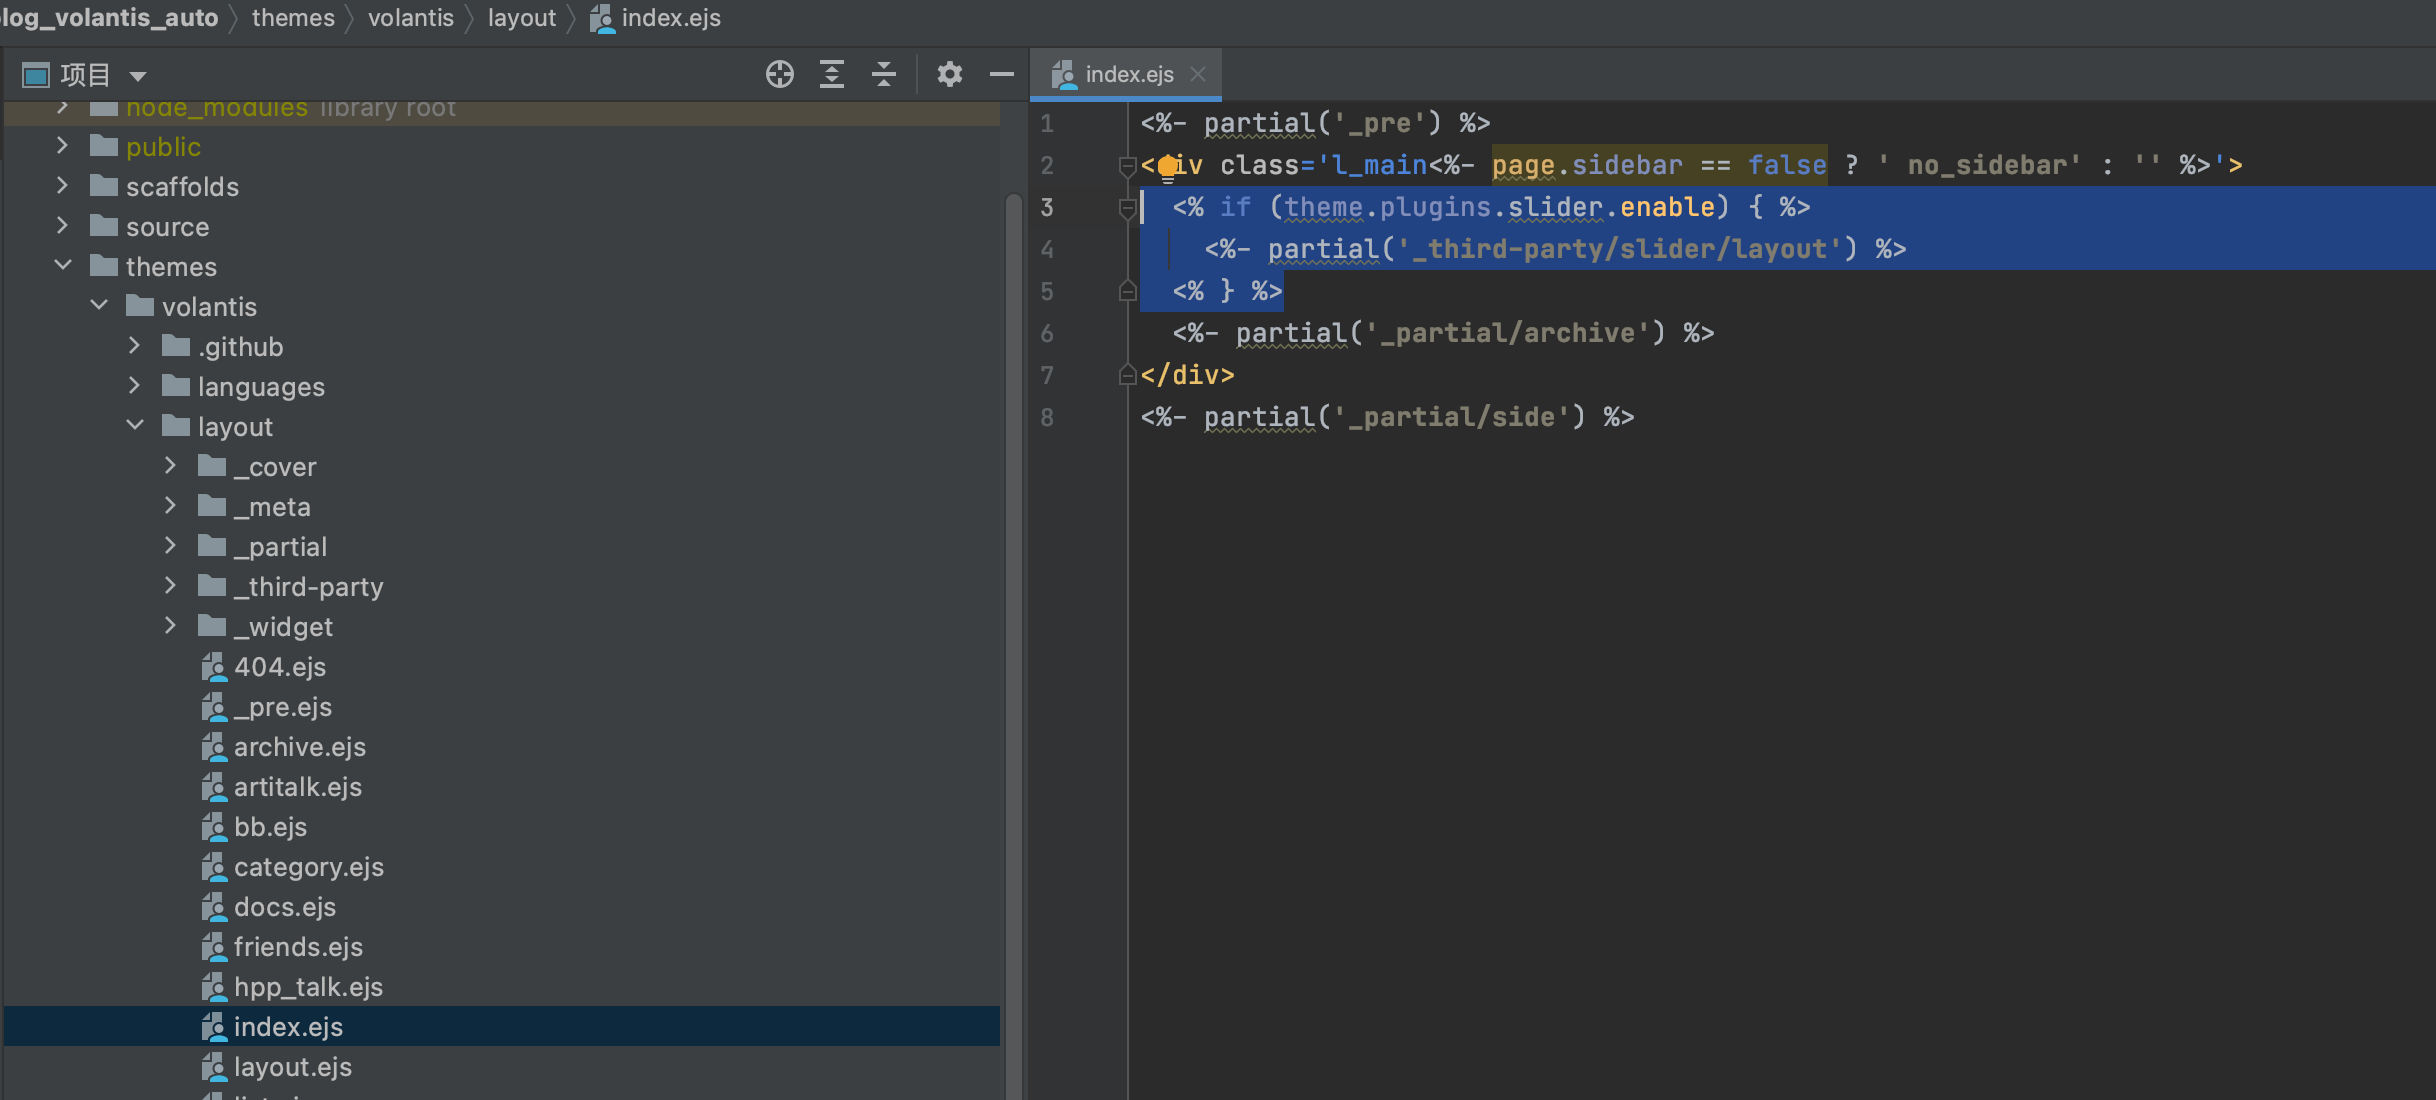
Task: Click the friends.ejs file icon
Action: [x=213, y=947]
